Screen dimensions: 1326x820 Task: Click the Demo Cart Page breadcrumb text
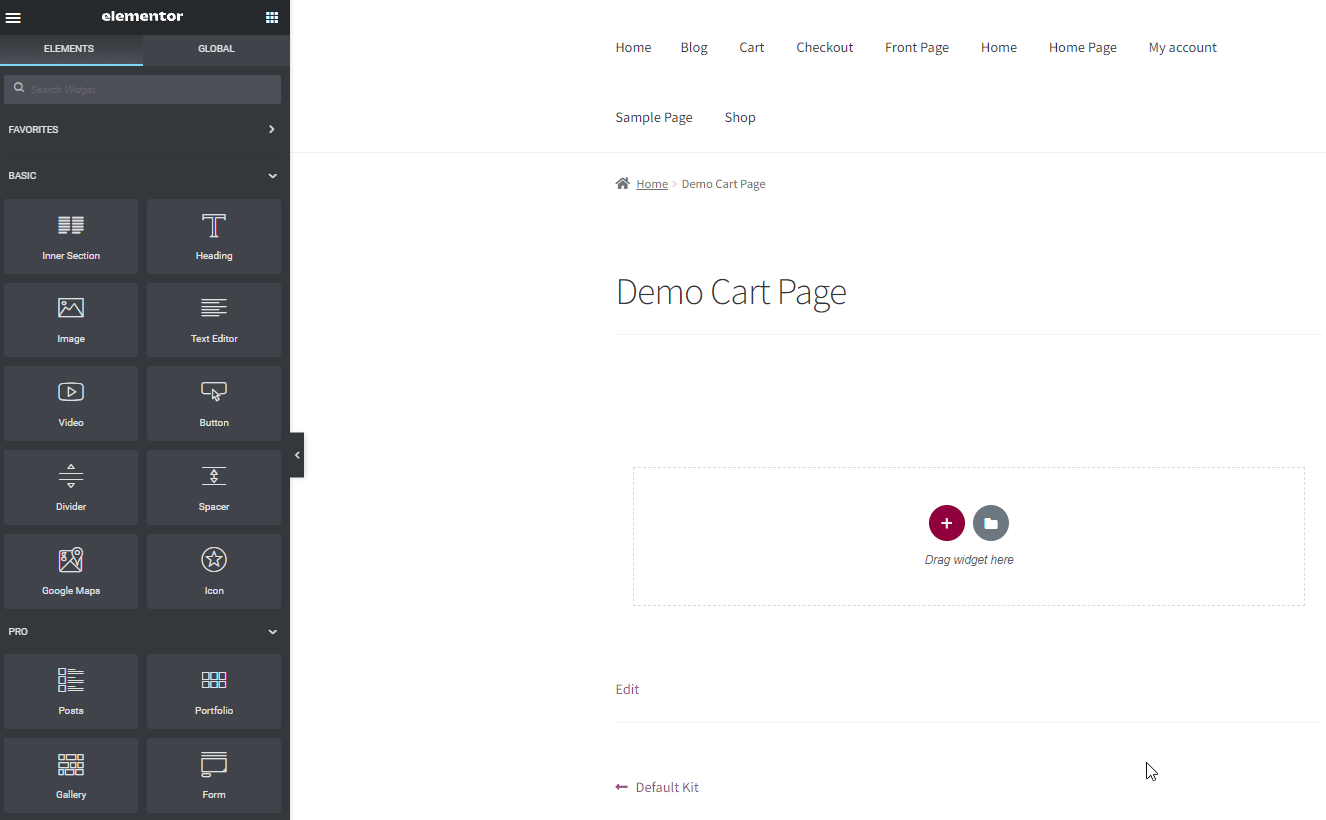(724, 184)
